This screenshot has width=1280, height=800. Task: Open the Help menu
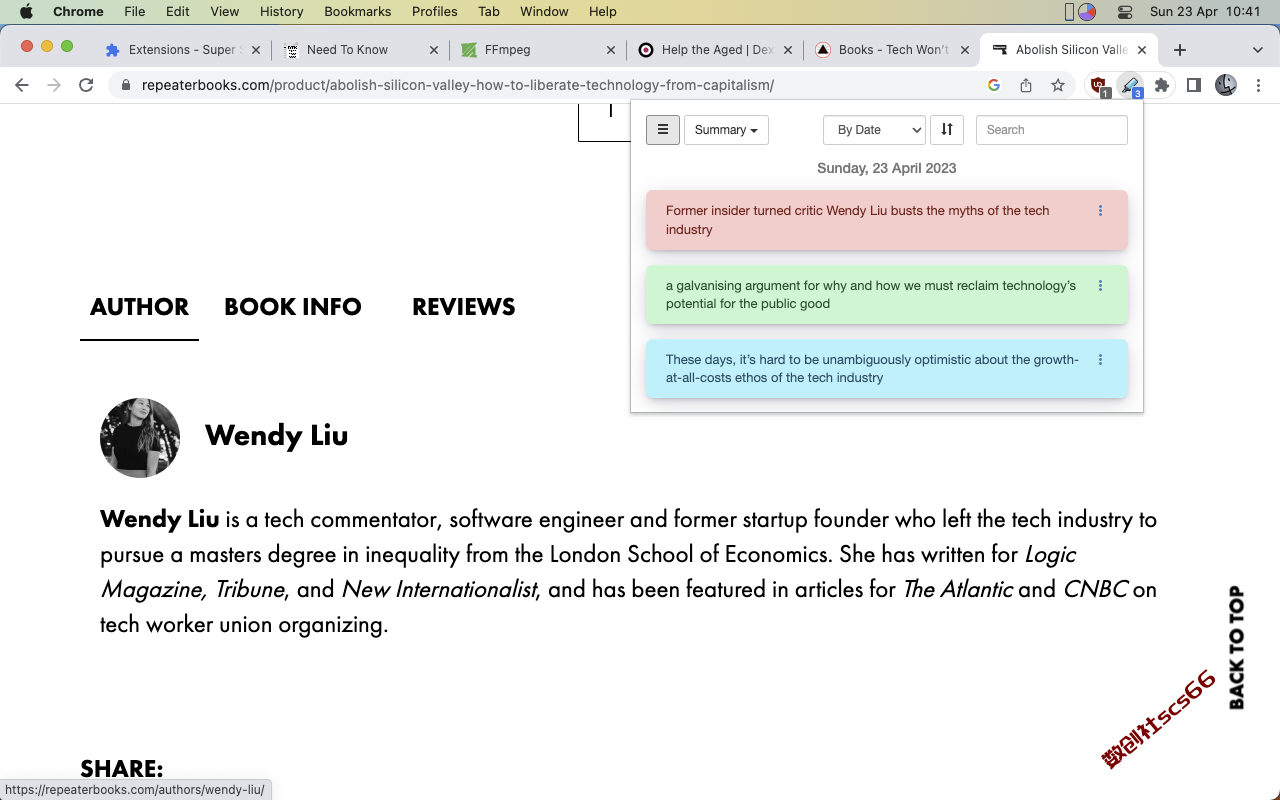pos(603,12)
